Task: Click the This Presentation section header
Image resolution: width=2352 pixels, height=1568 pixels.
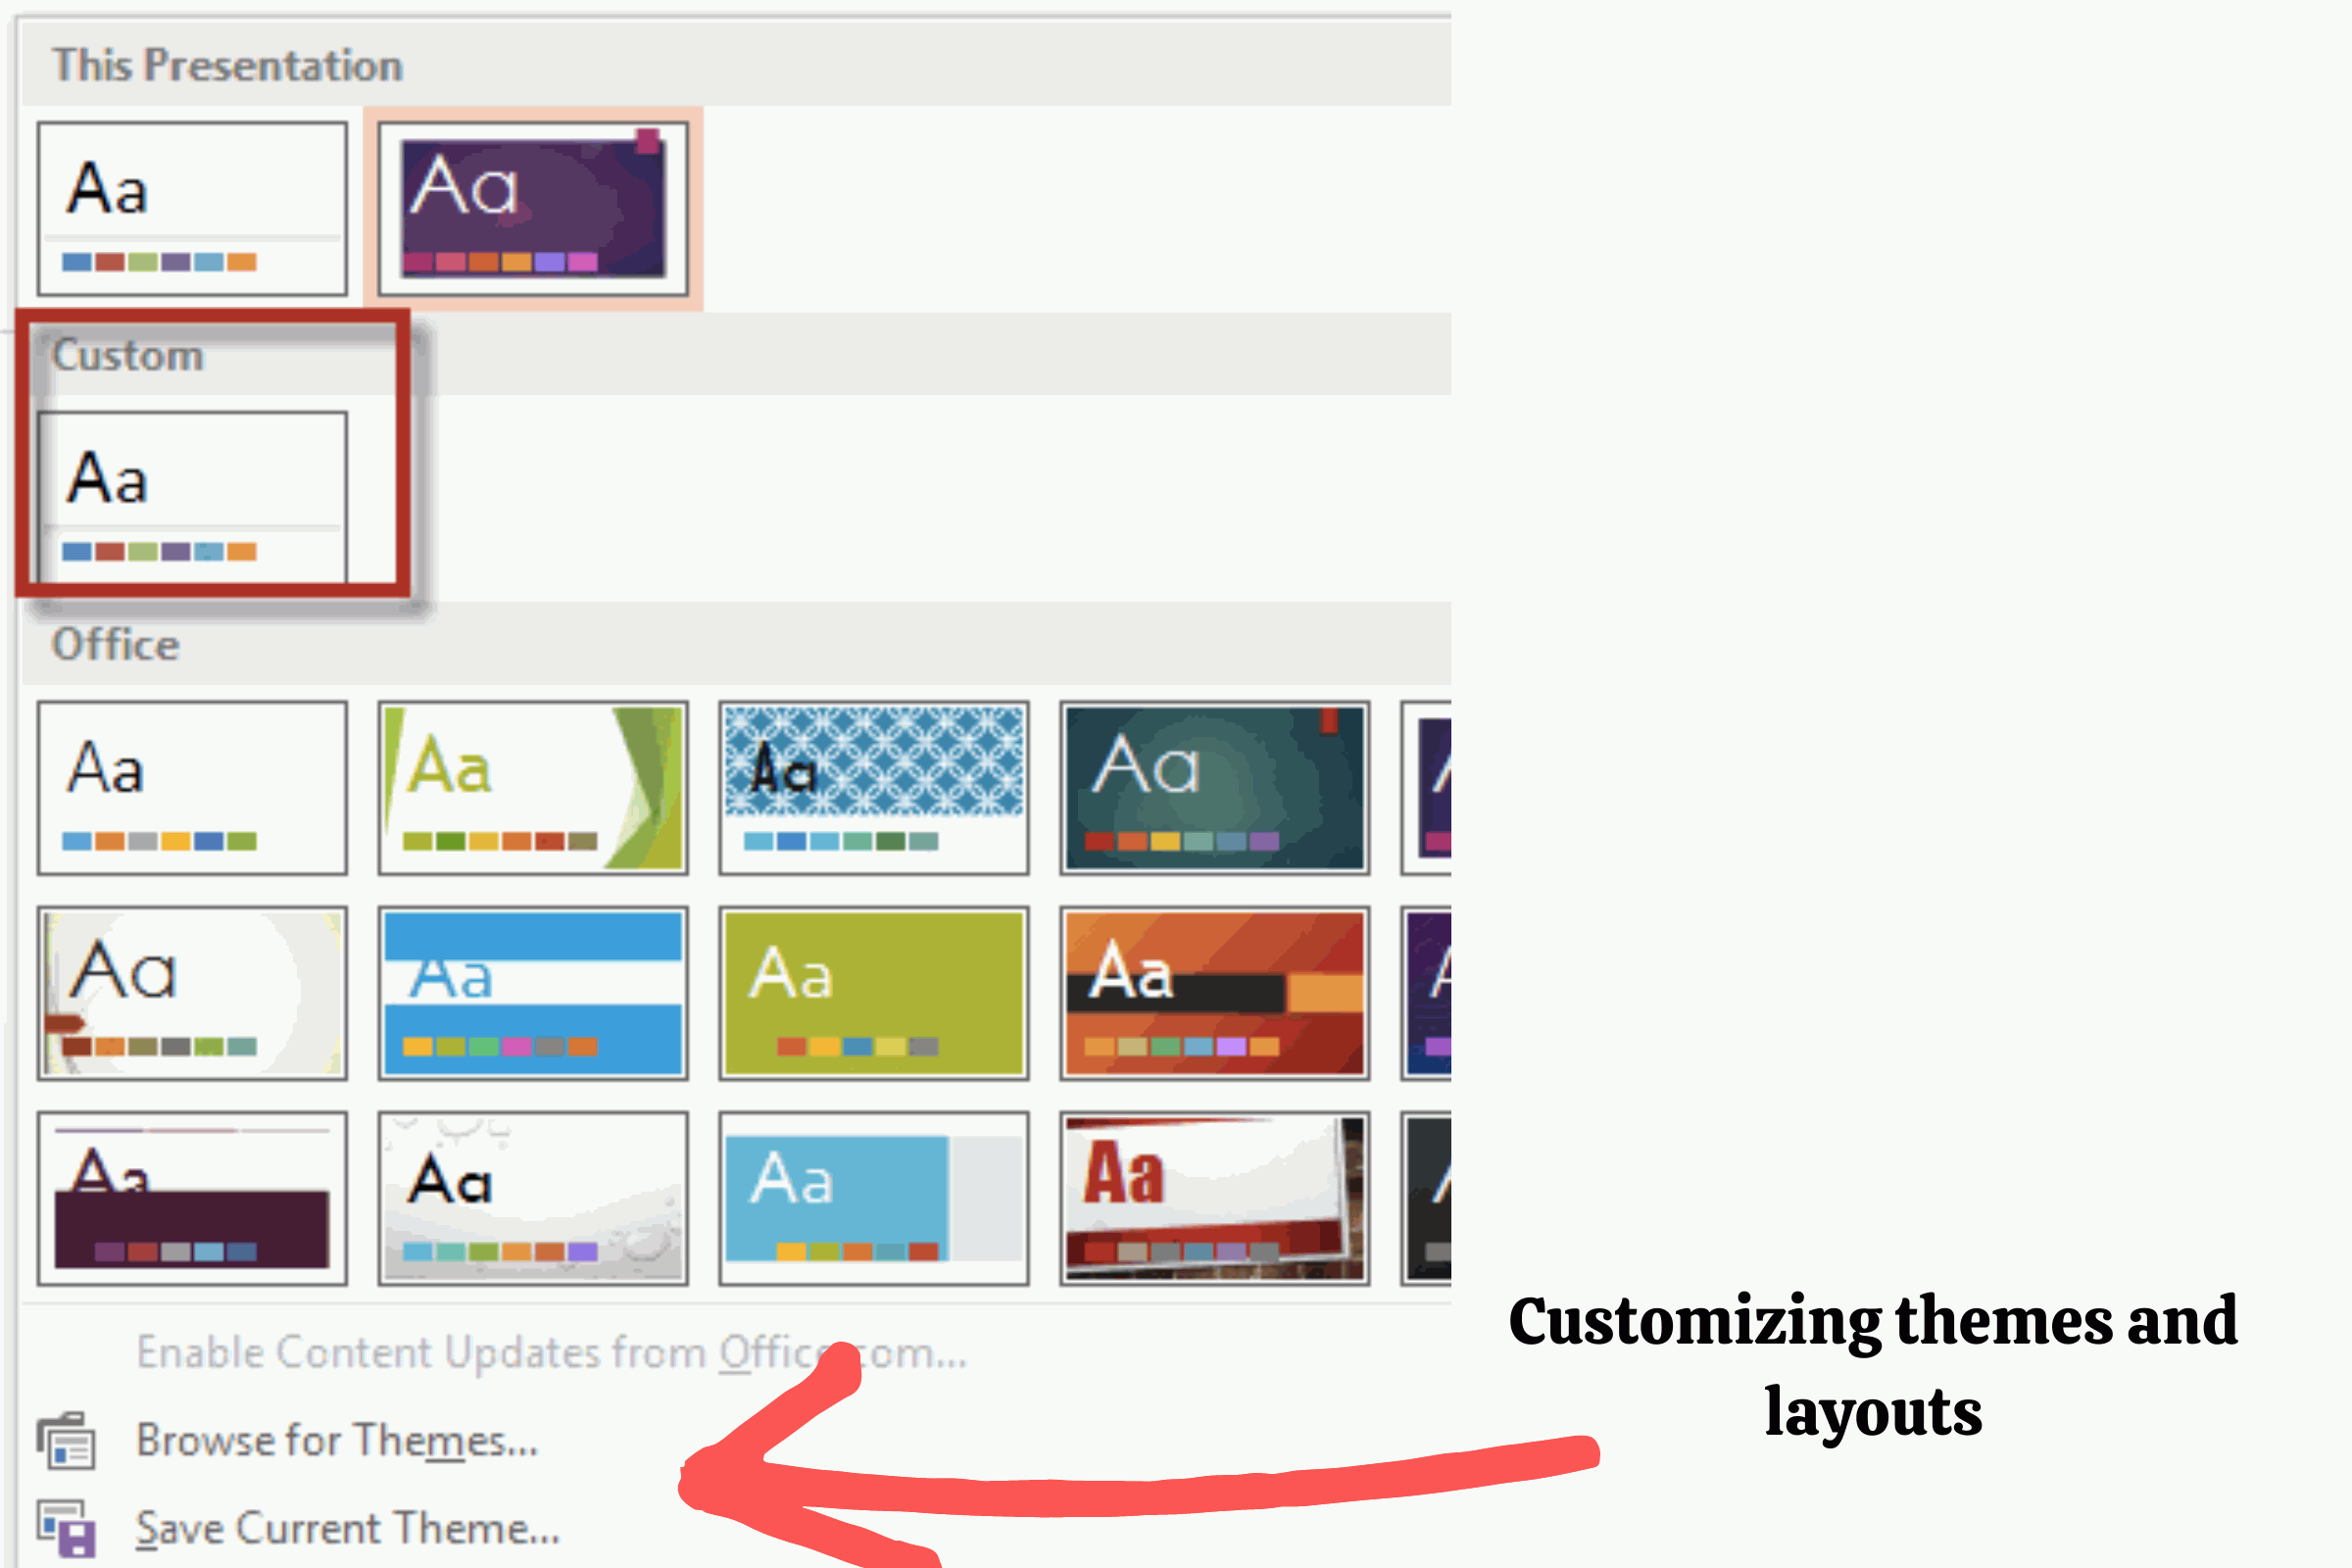Action: pyautogui.click(x=736, y=65)
